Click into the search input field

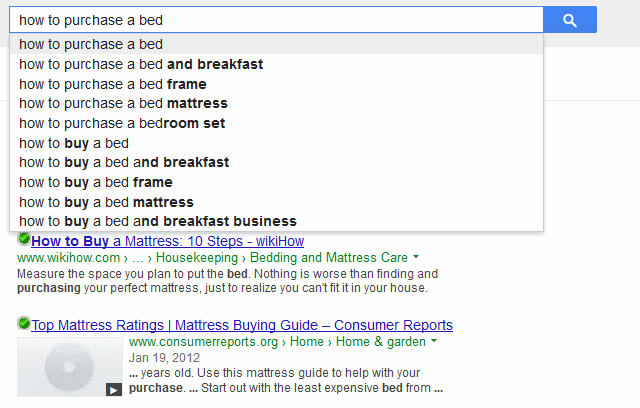point(276,20)
